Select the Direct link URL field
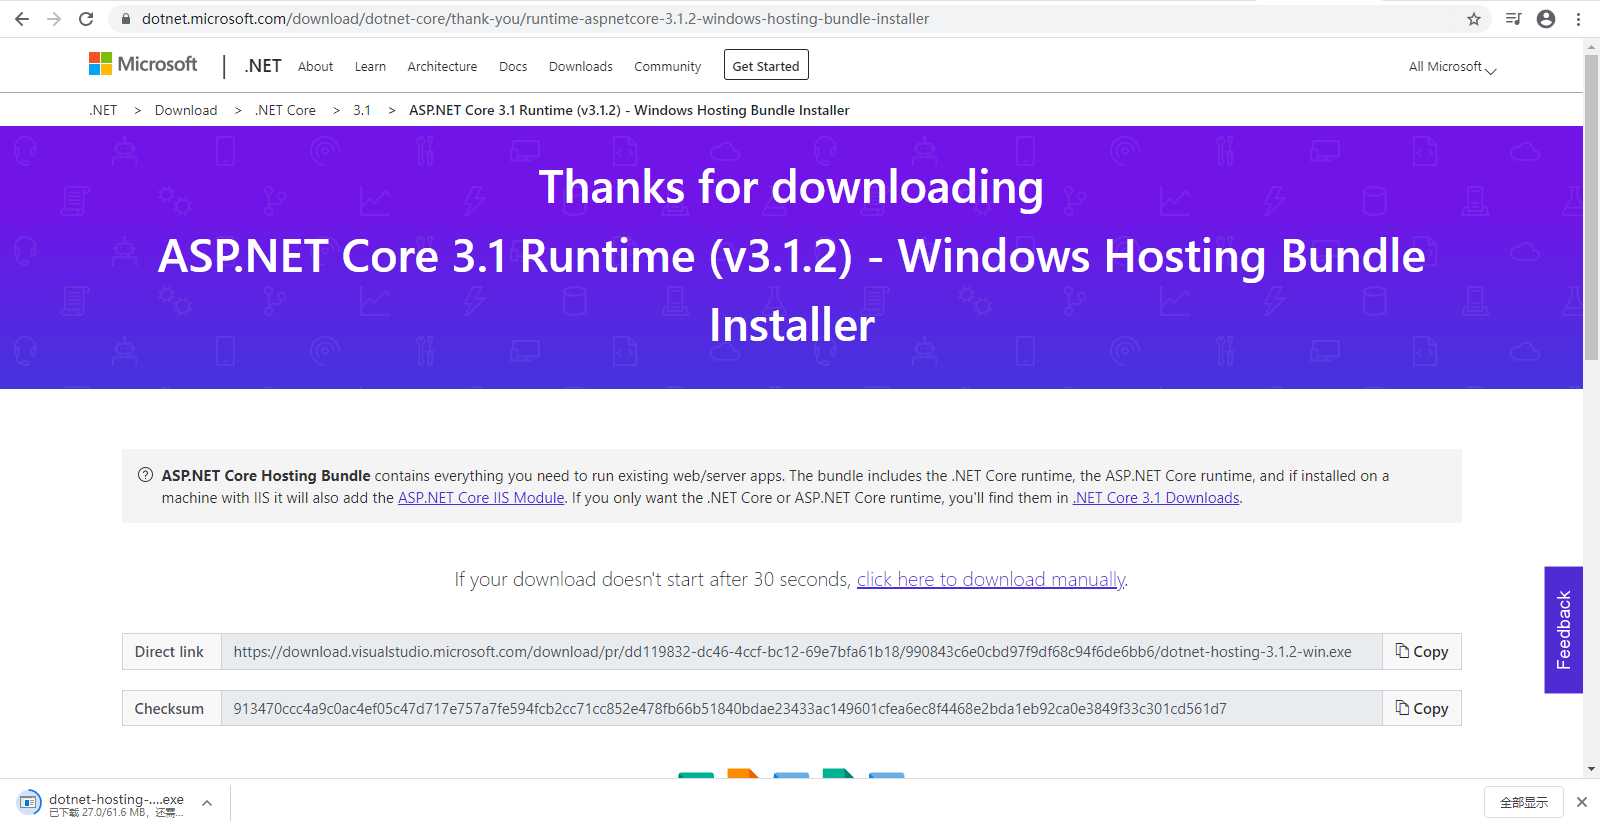This screenshot has height=827, width=1600. [x=801, y=652]
